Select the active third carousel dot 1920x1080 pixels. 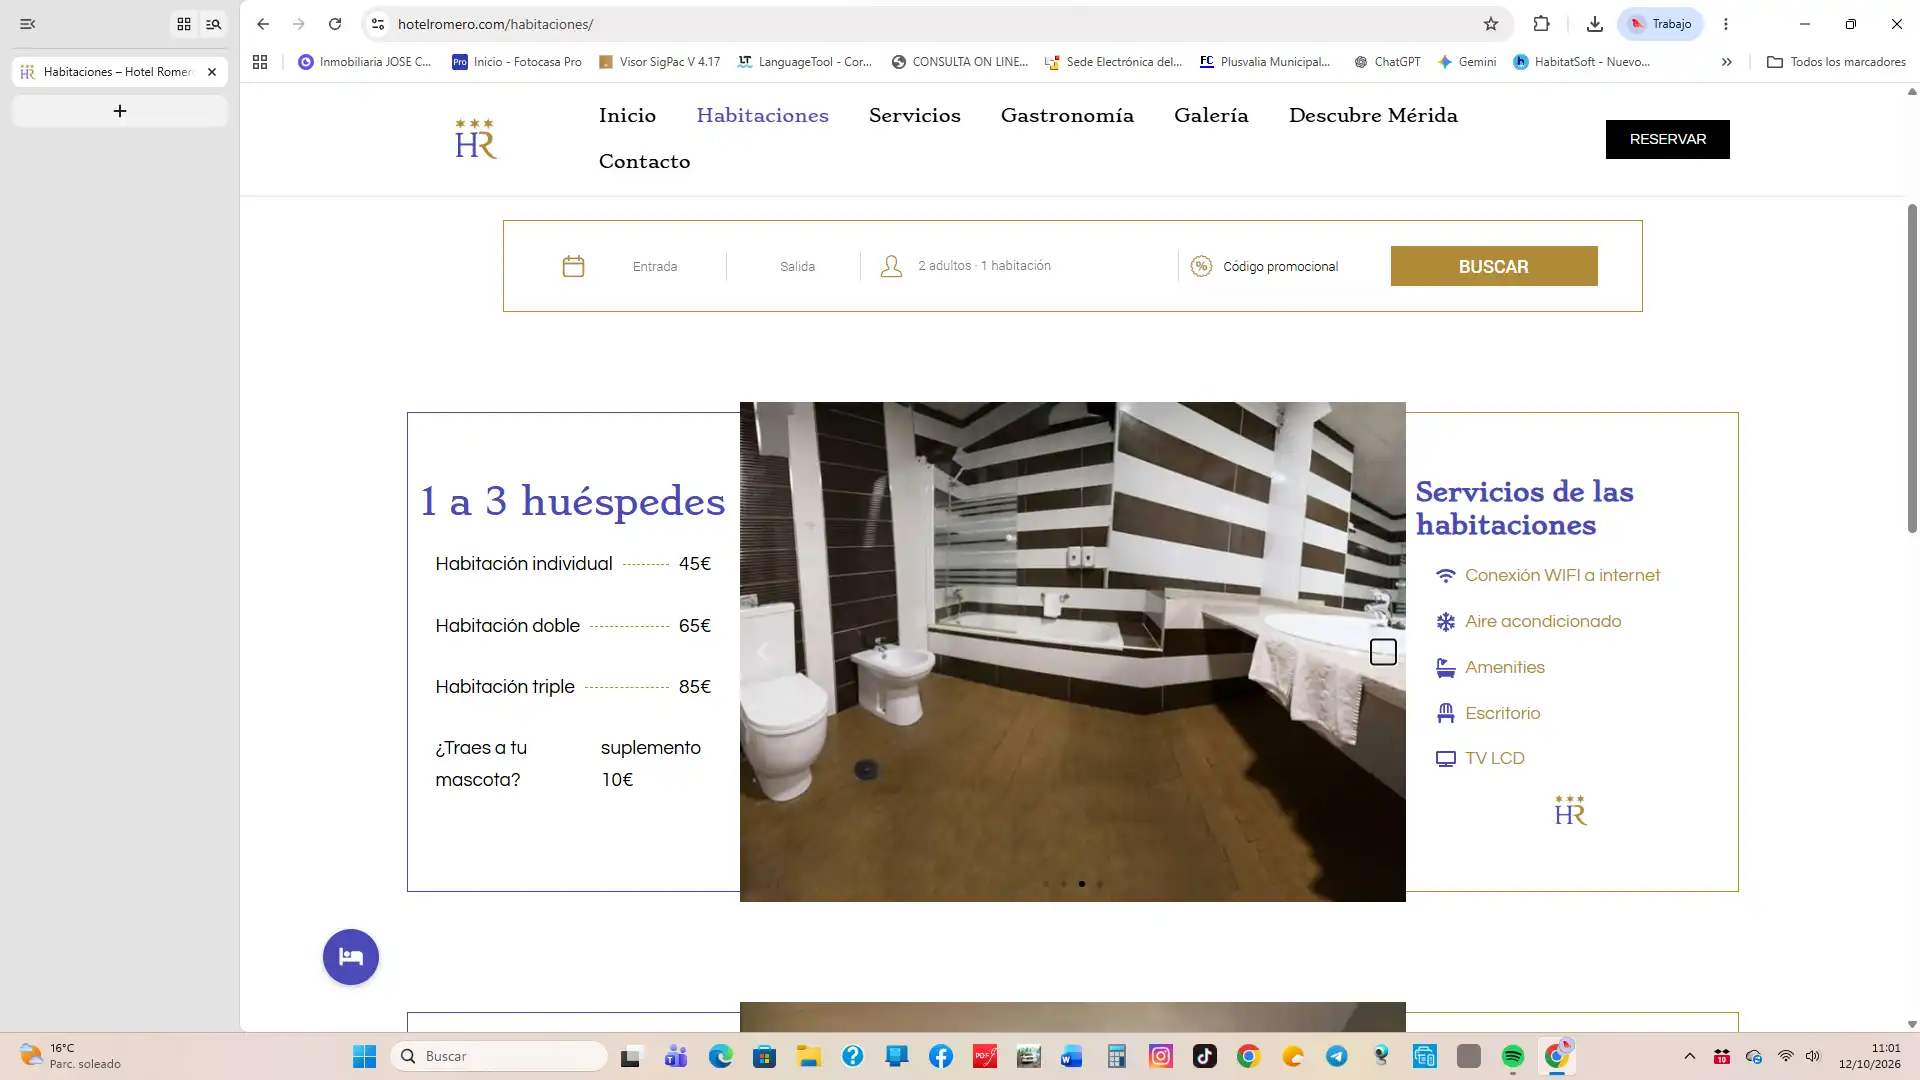coord(1081,884)
